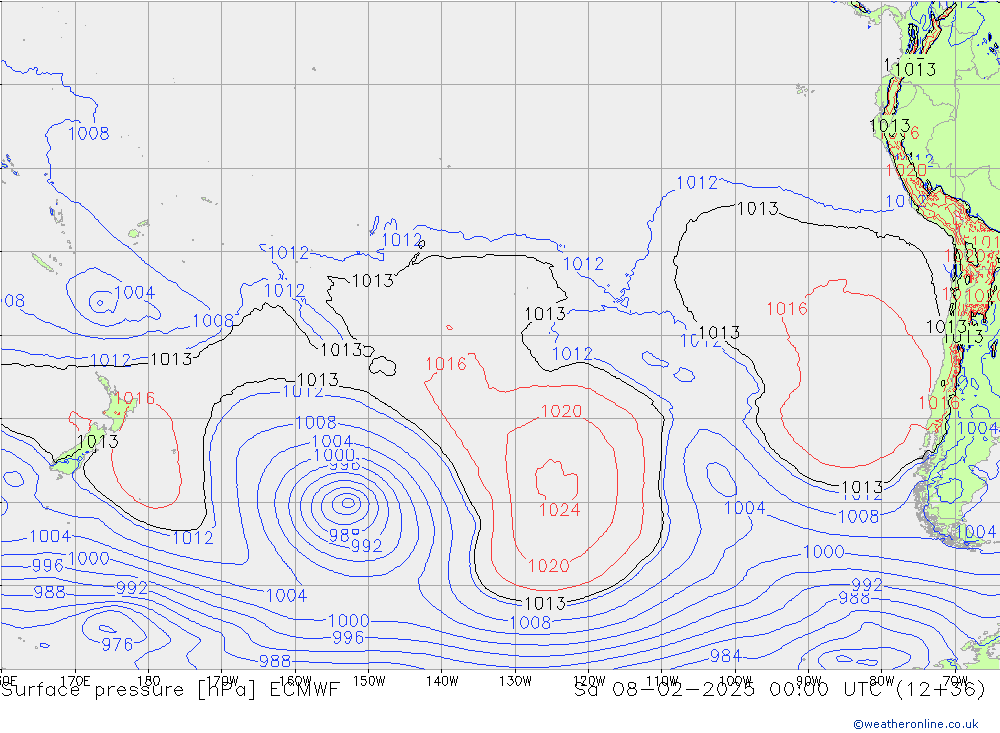Click the 100W longitude label
This screenshot has height=733, width=1000.
click(x=735, y=681)
